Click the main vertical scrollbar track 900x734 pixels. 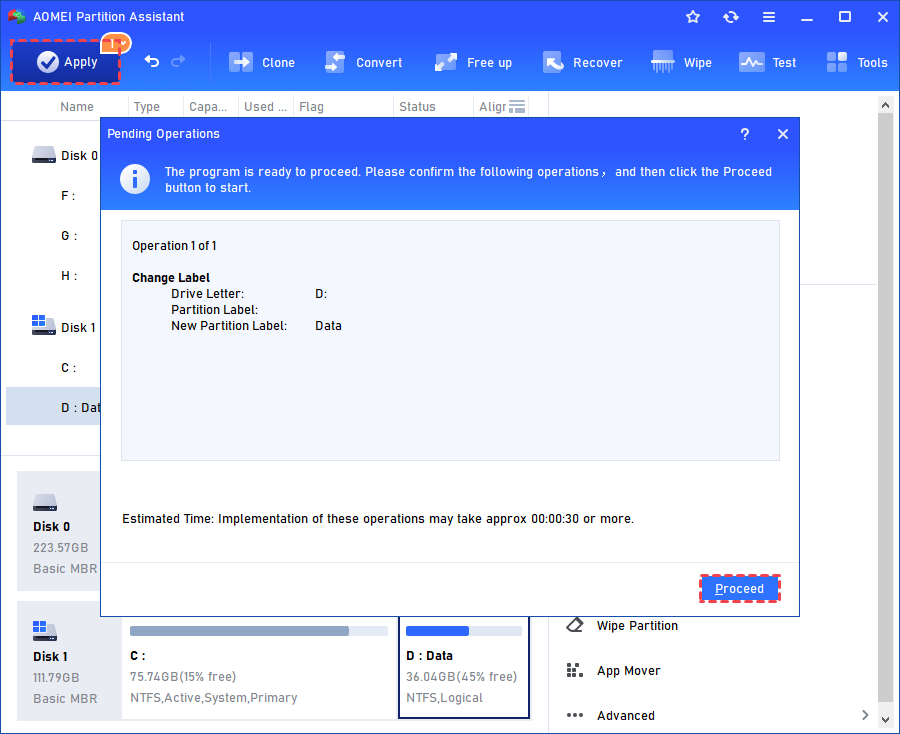(x=885, y=407)
